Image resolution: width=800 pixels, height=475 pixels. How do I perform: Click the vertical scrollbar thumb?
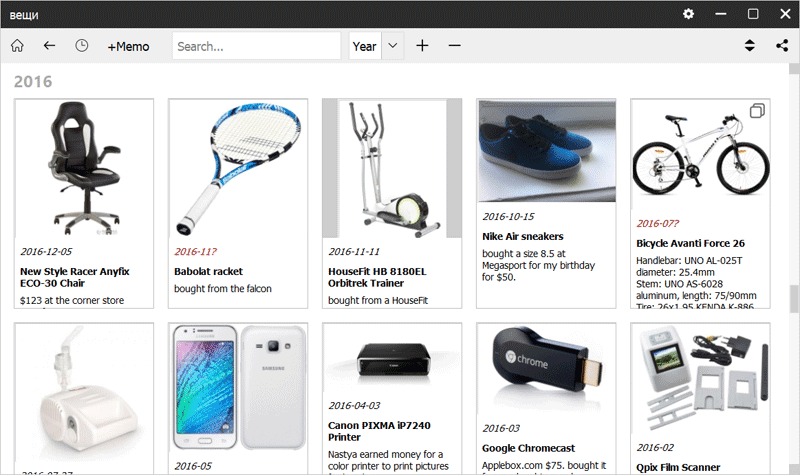(793, 300)
